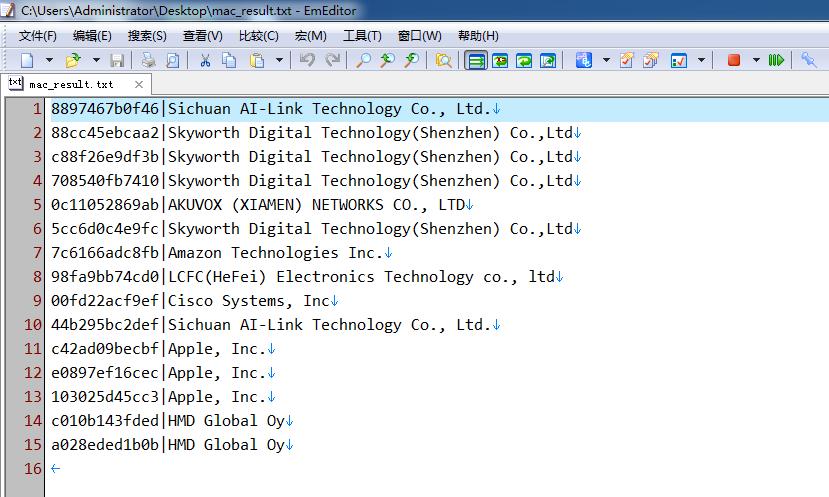The height and width of the screenshot is (497, 829).
Task: Expand the dropdown arrow beside record macro
Action: [755, 61]
